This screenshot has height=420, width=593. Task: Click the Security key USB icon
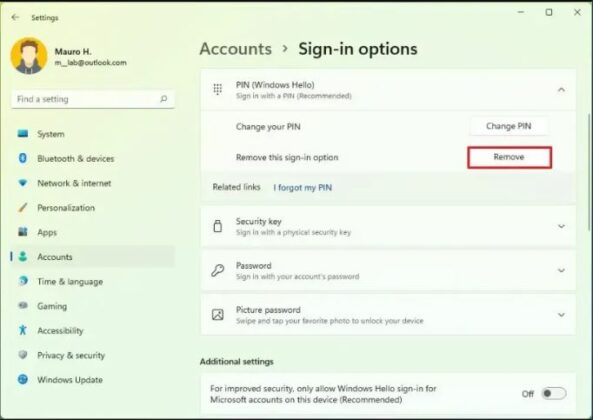click(x=217, y=226)
